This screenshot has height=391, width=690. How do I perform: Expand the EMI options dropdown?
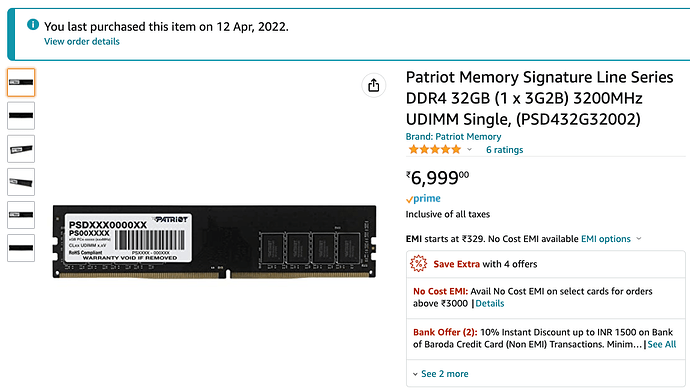pos(611,239)
